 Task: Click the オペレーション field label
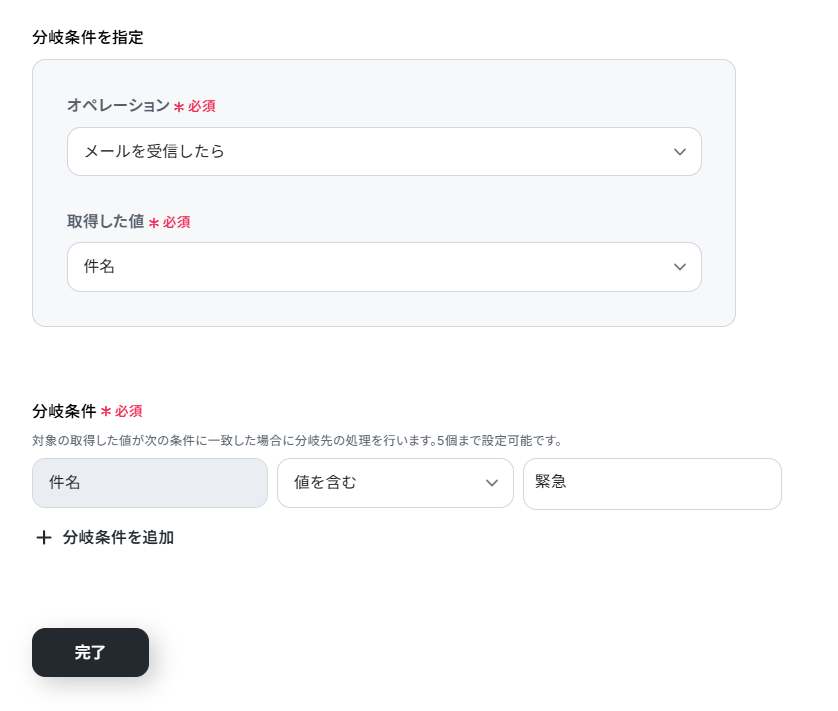(x=118, y=105)
